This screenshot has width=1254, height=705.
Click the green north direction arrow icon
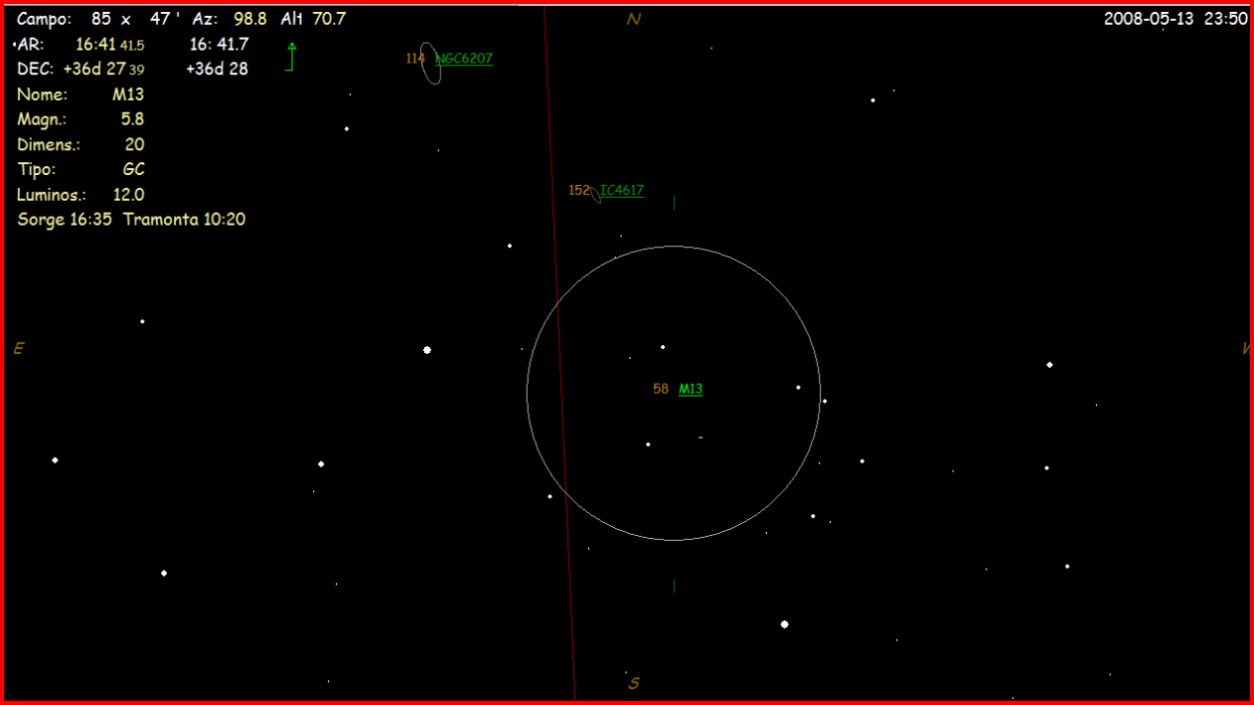click(291, 56)
